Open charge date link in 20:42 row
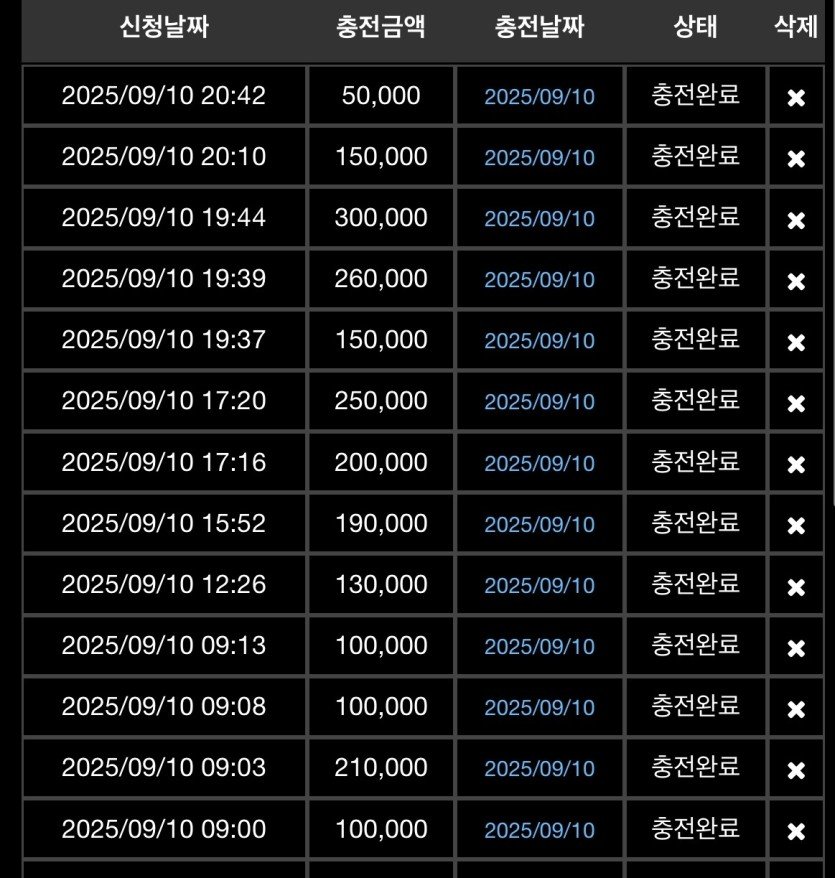The height and width of the screenshot is (878, 835). coord(539,97)
